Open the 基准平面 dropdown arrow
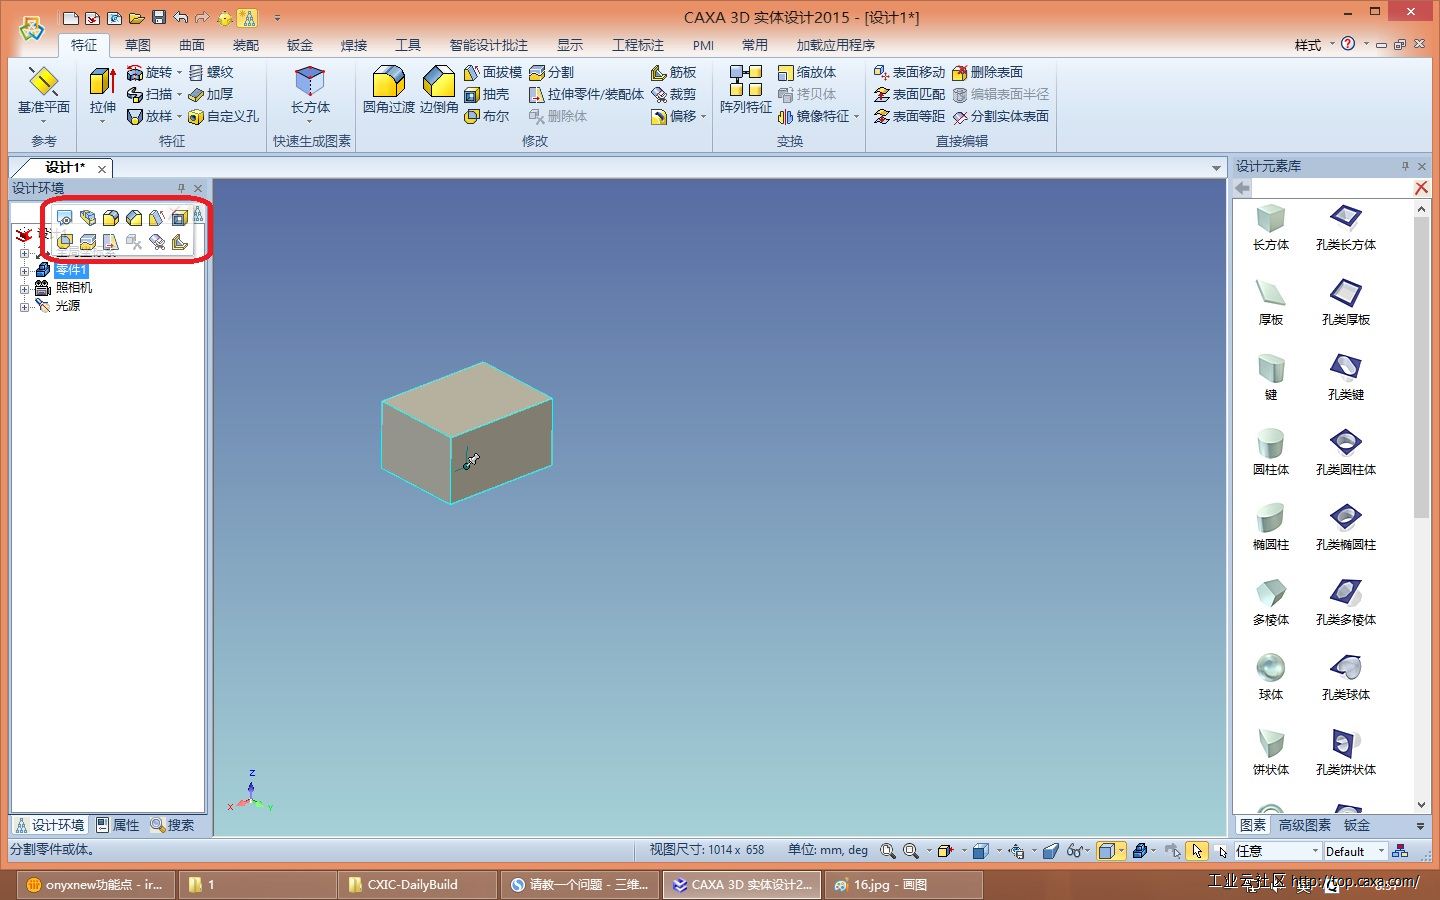 point(44,121)
